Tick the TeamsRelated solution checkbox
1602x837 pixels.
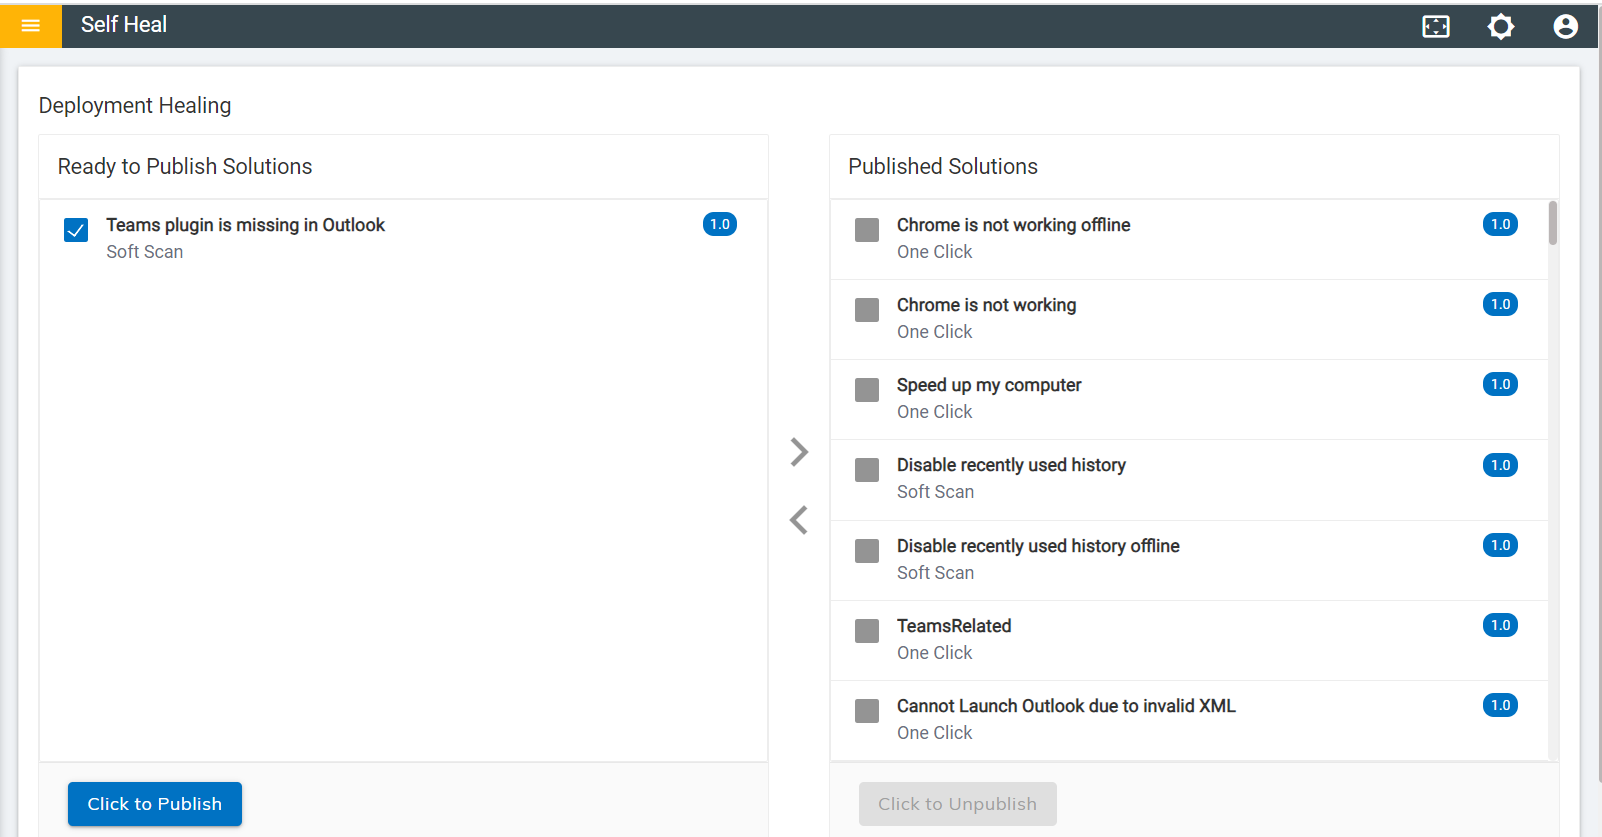click(867, 631)
